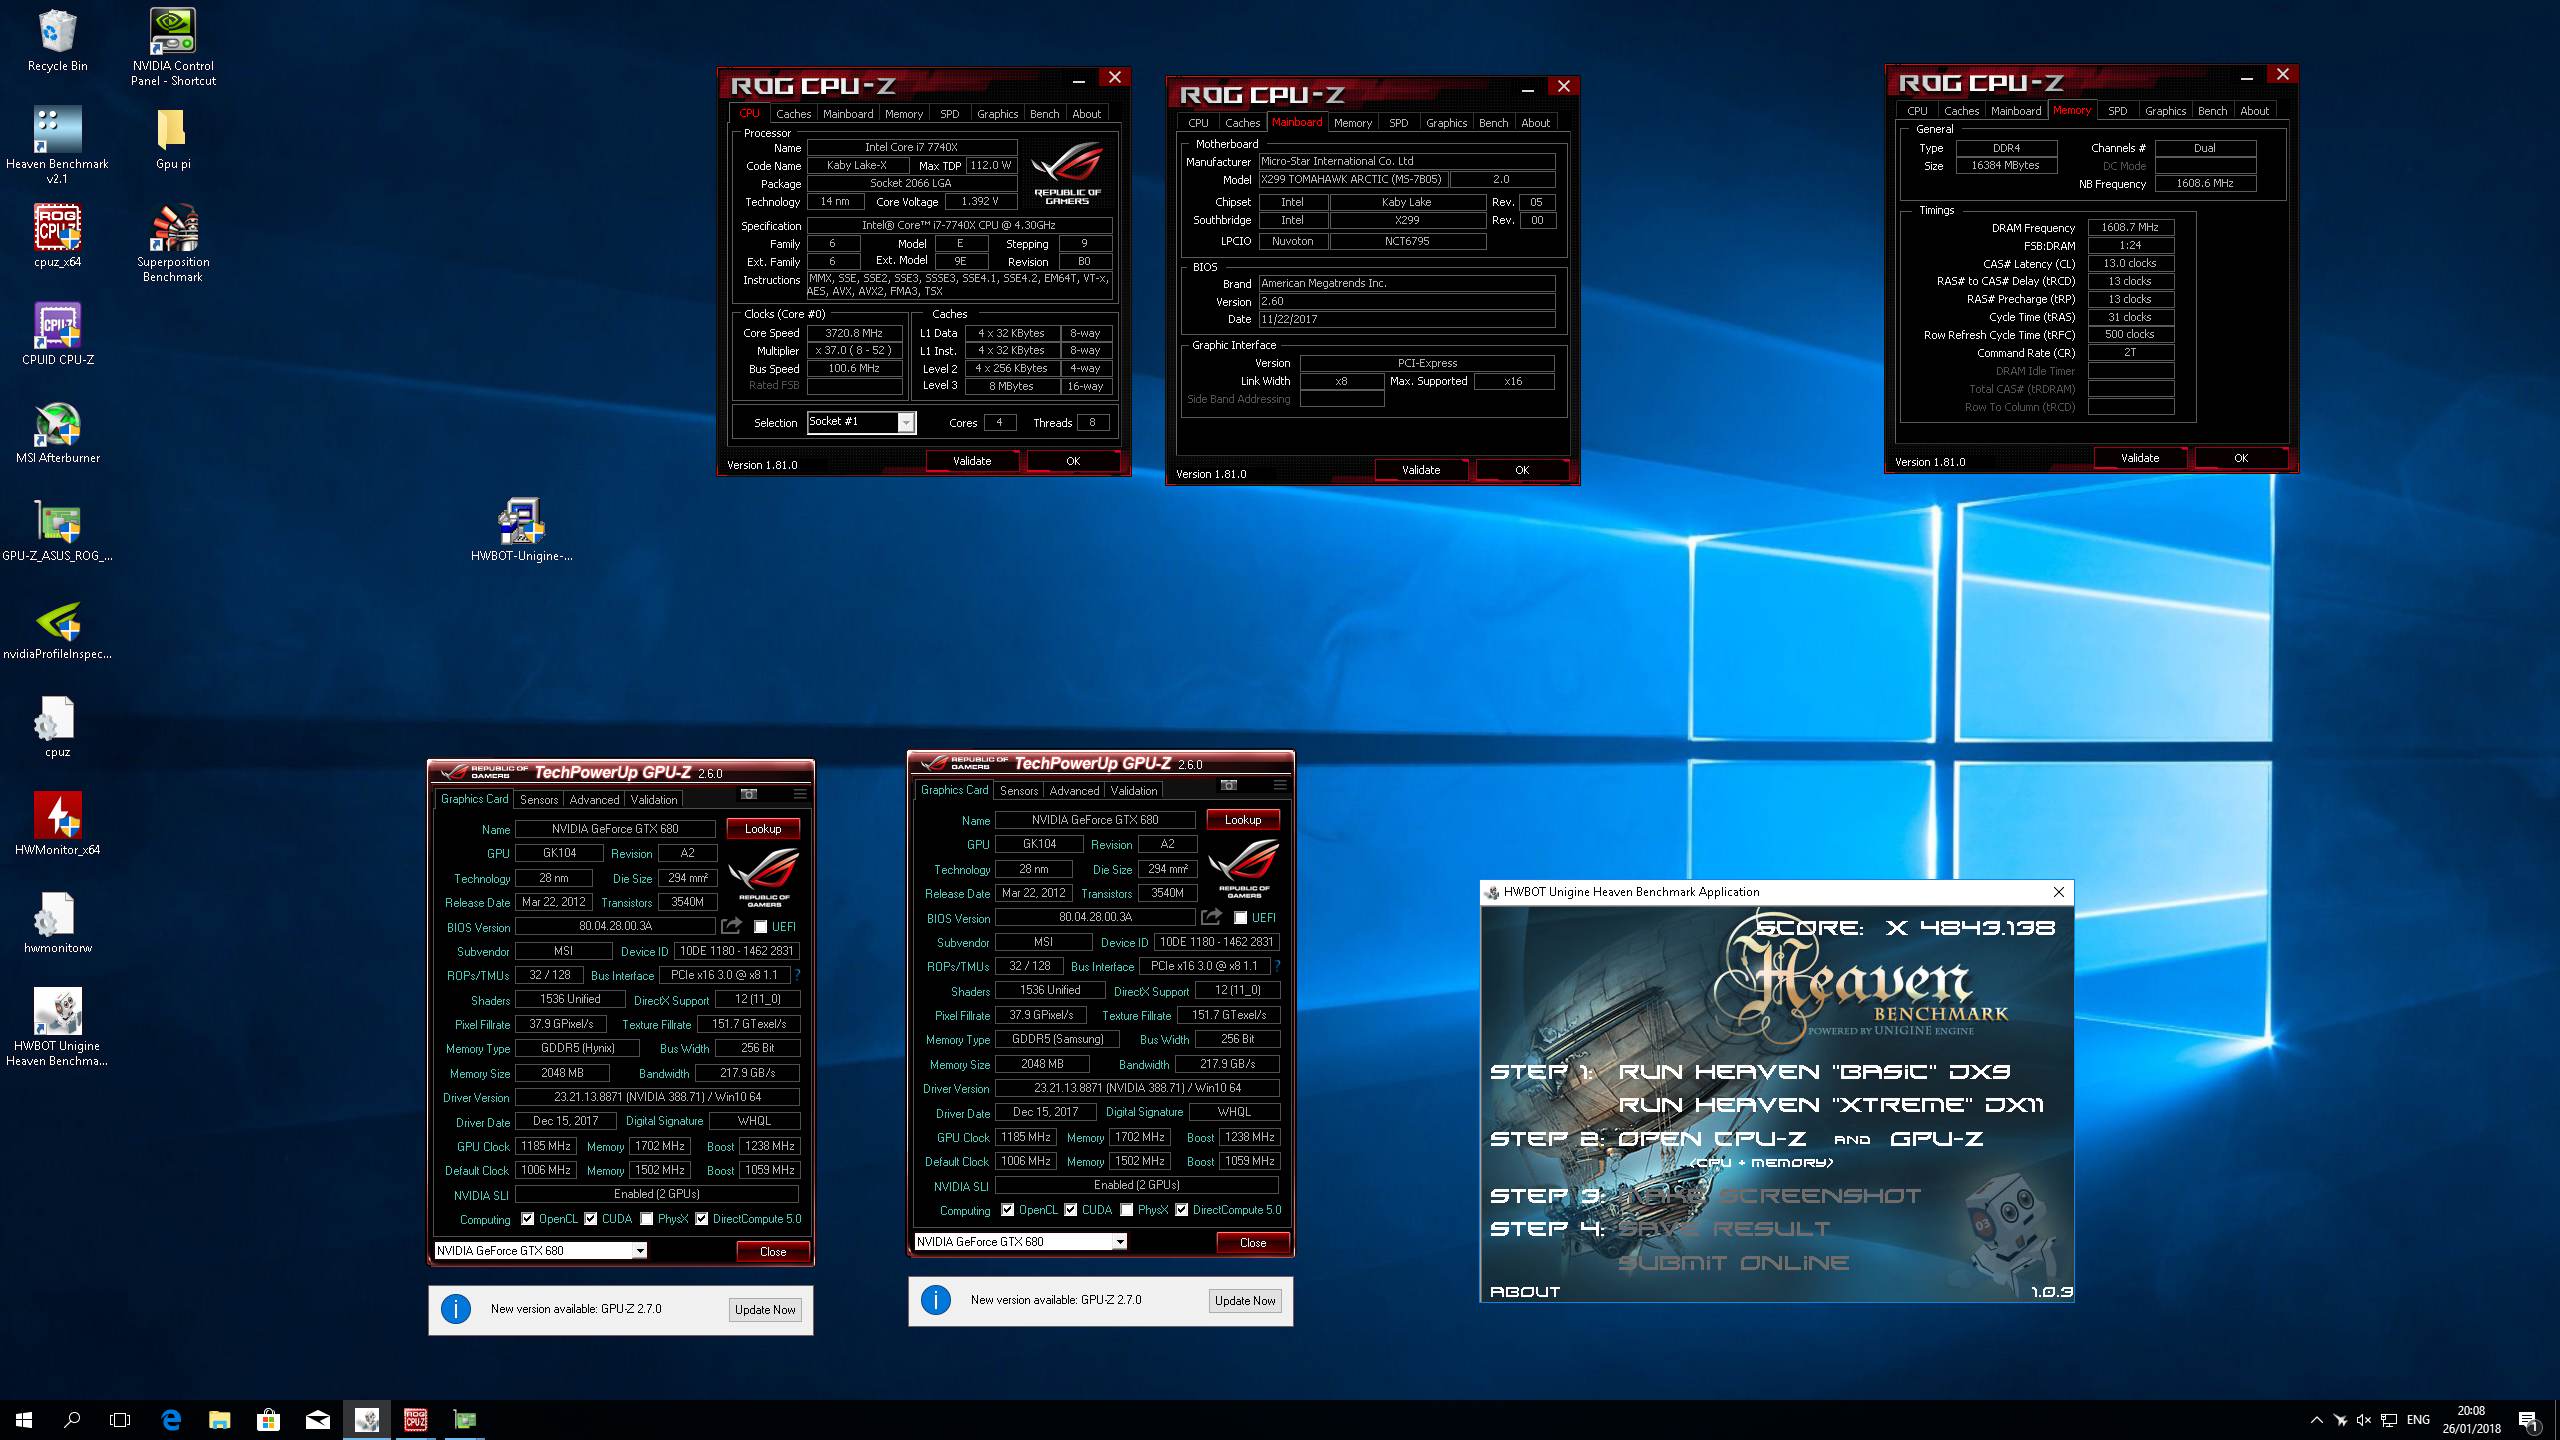Toggle OpenCL checkbox in left GPU-Z
The image size is (2560, 1440).
[527, 1219]
